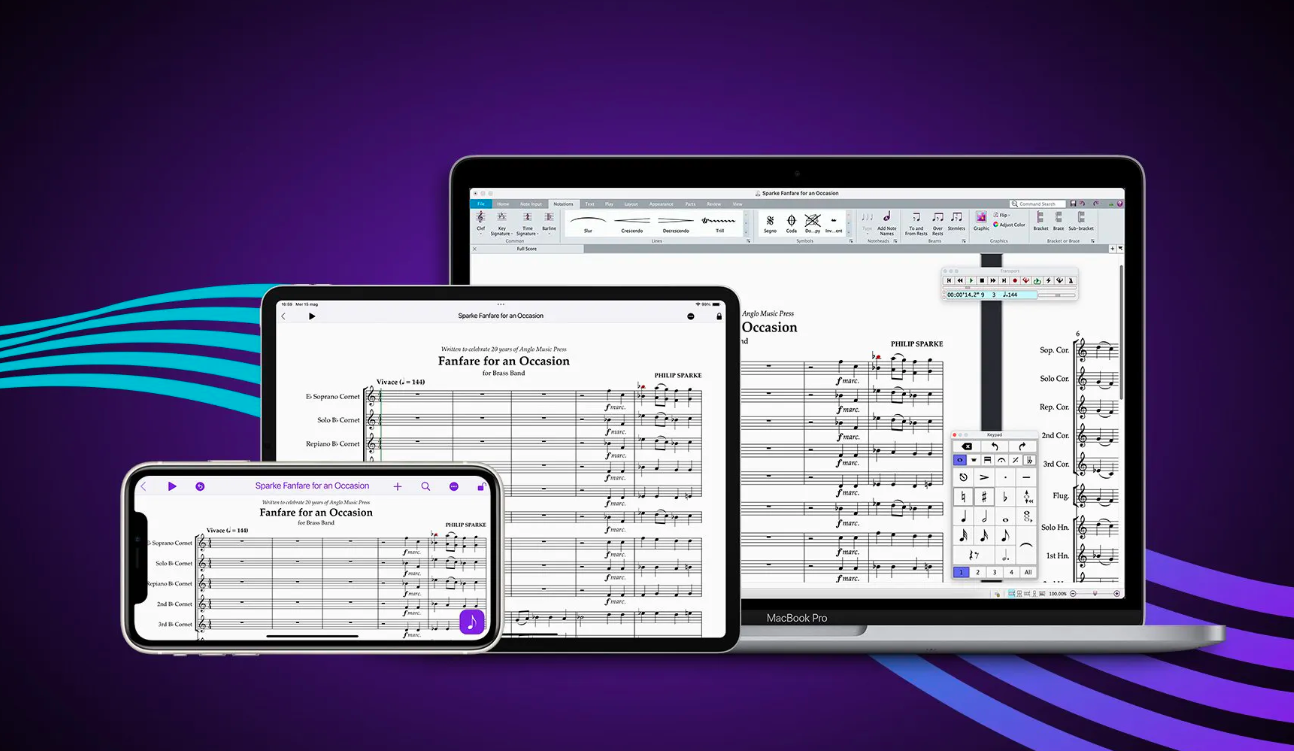
Task: Tap the lock icon on iPad
Action: (x=719, y=316)
